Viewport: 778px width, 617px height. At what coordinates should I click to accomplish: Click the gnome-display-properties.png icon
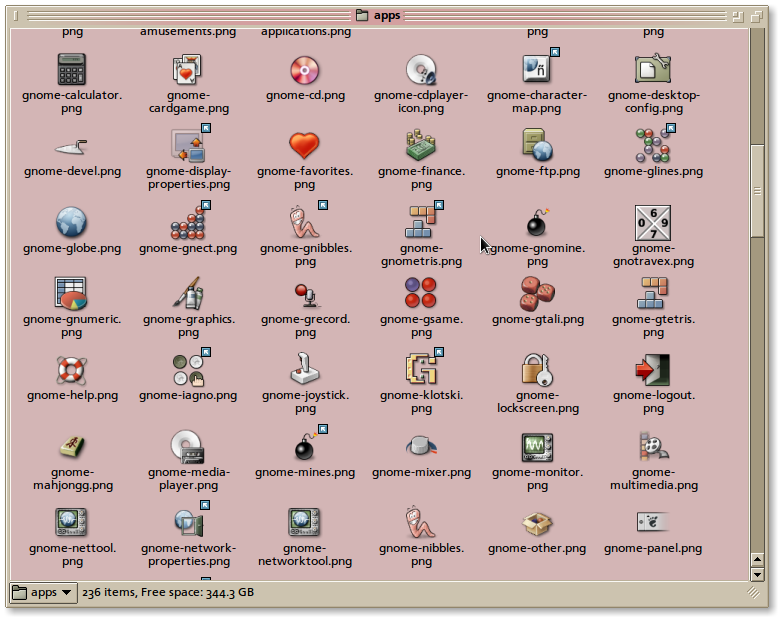pos(188,146)
